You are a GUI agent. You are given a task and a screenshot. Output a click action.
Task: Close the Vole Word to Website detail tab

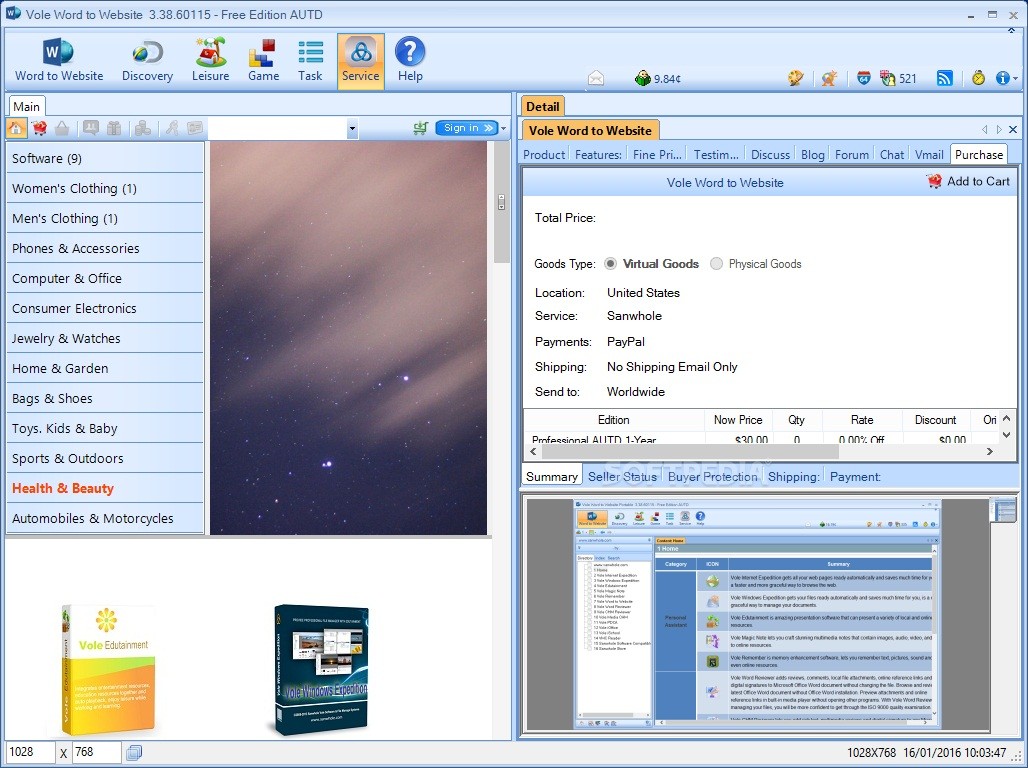tap(1013, 130)
